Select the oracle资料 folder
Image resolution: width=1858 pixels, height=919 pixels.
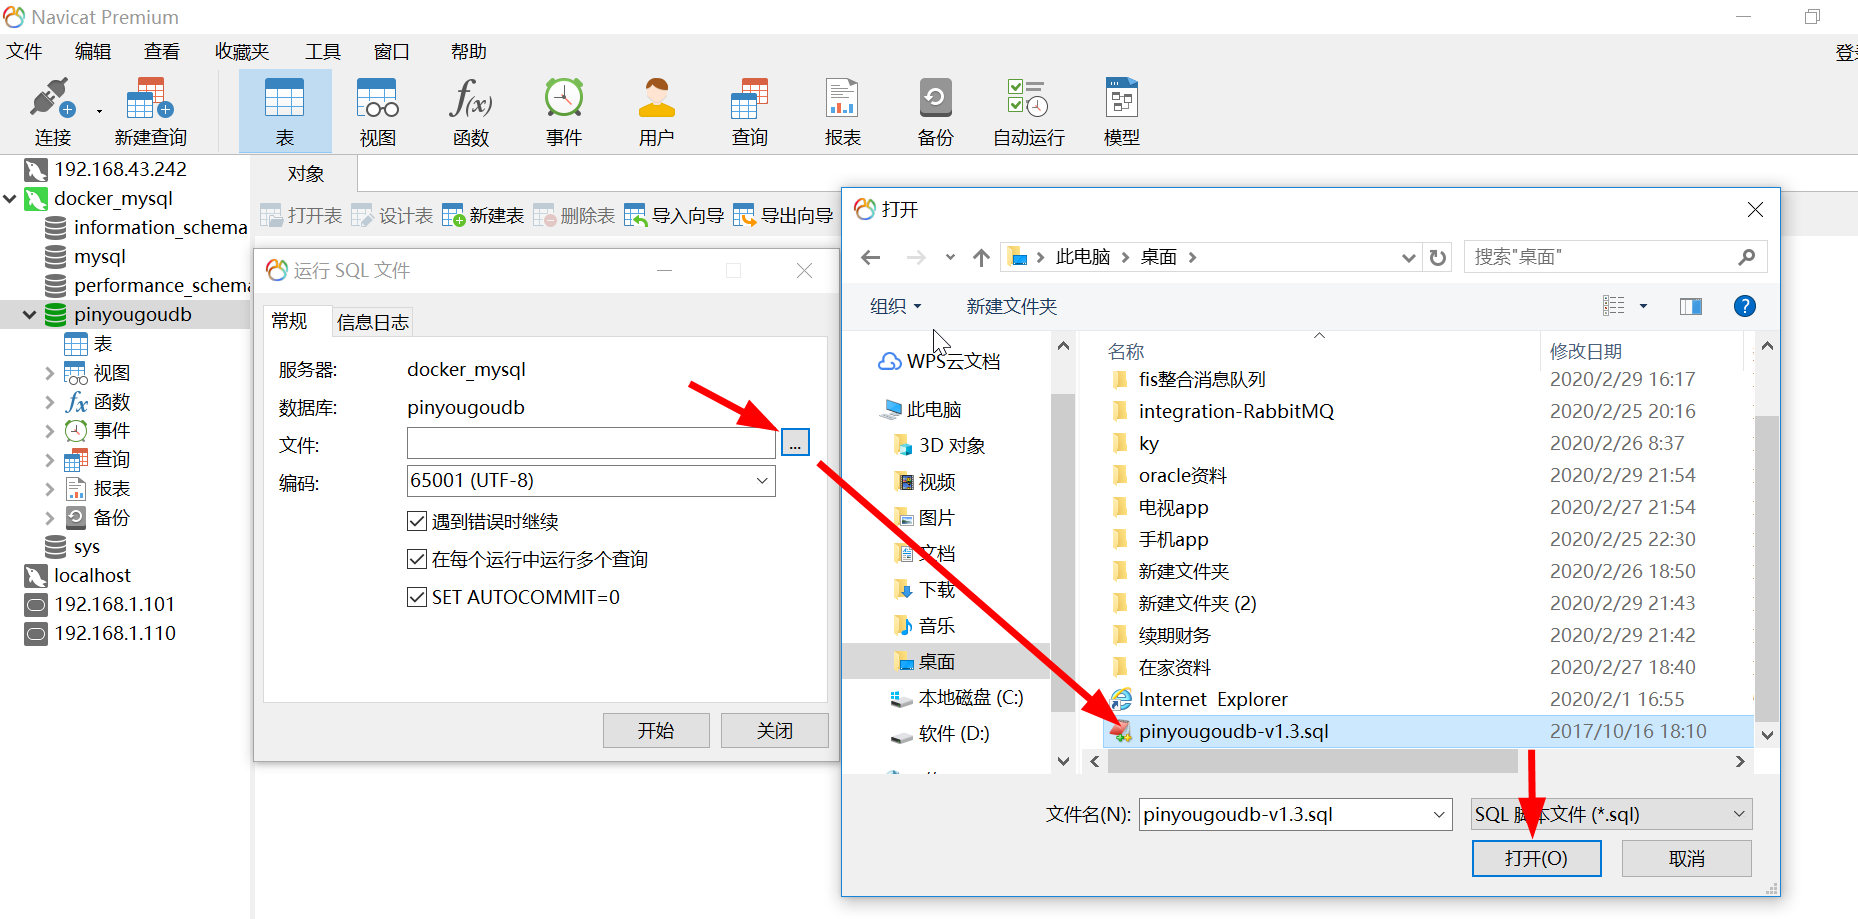pos(1182,475)
